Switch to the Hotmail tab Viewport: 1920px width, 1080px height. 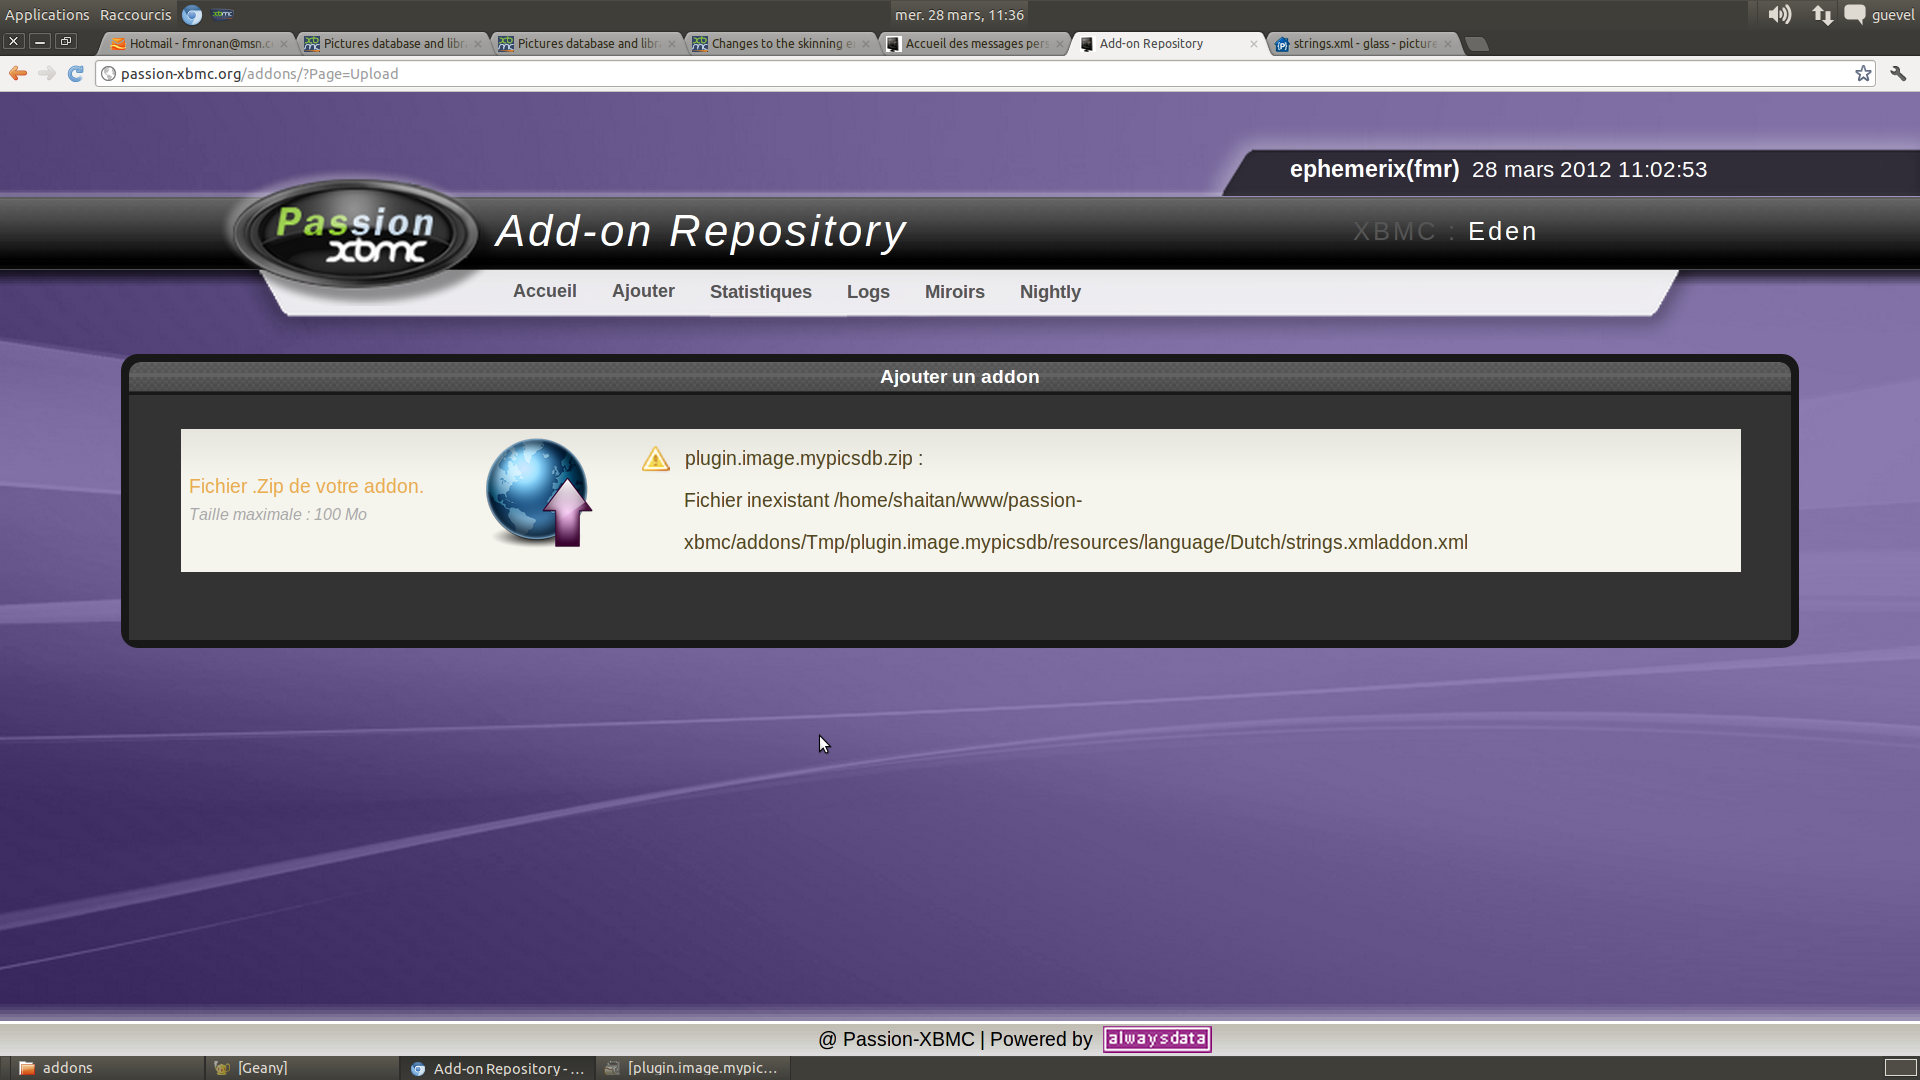coord(195,44)
